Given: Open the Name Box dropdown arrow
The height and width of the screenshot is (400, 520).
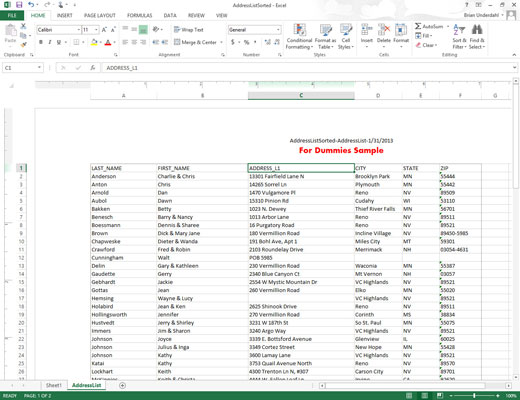Looking at the screenshot, I should [39, 68].
